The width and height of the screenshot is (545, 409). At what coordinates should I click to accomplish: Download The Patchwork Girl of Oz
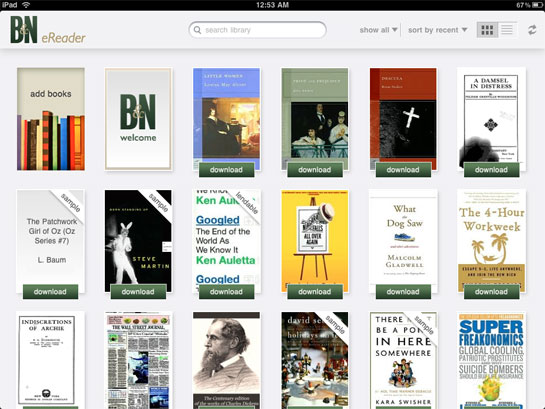point(50,292)
